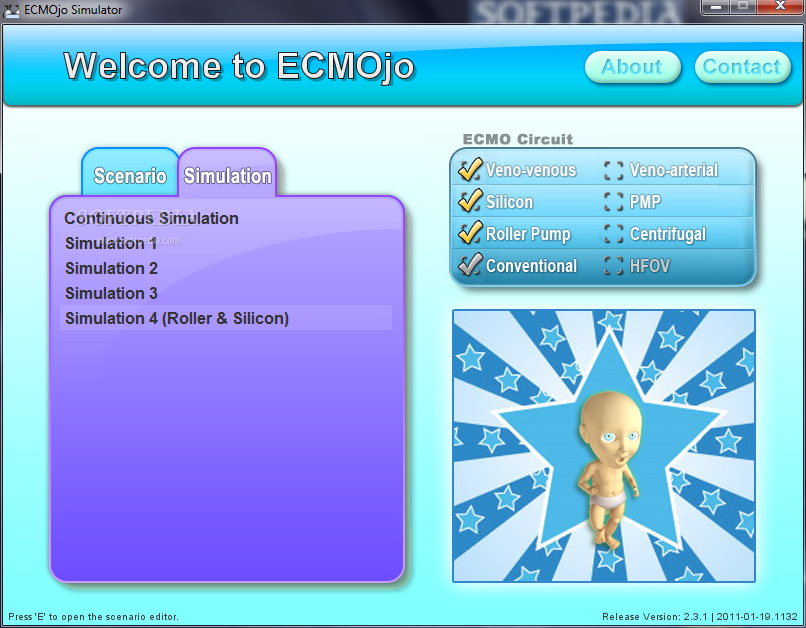Toggle the Roller Pump checkbox
This screenshot has height=628, width=806.
click(x=470, y=234)
